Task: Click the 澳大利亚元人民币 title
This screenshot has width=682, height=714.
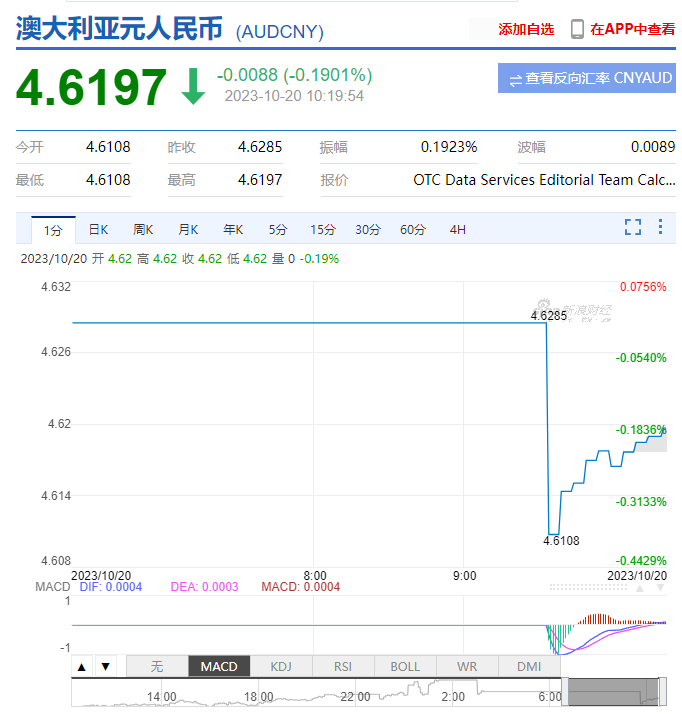Action: coord(119,28)
